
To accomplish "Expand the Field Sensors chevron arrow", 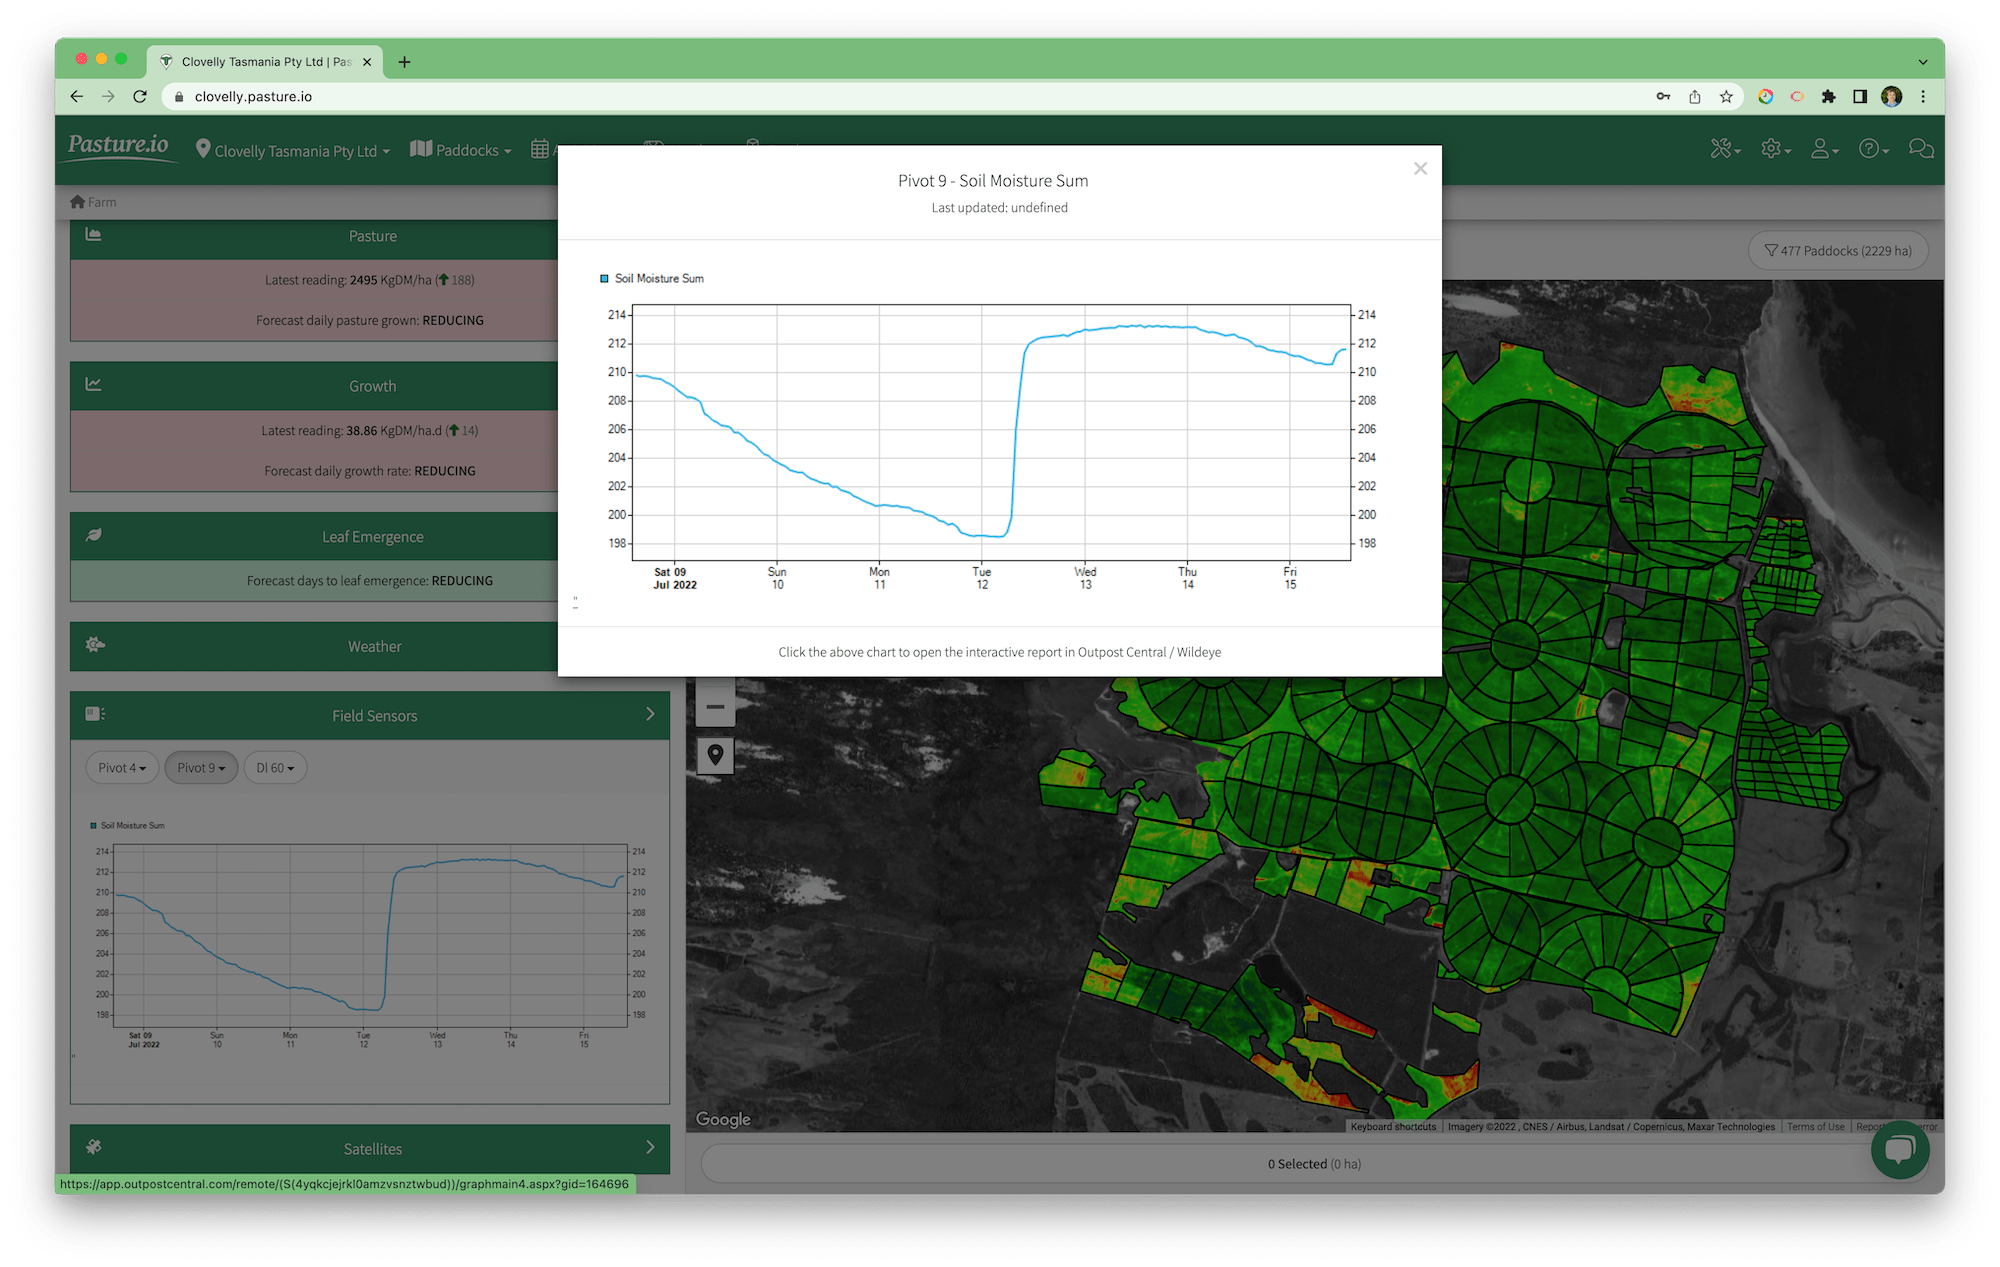I will click(x=650, y=714).
